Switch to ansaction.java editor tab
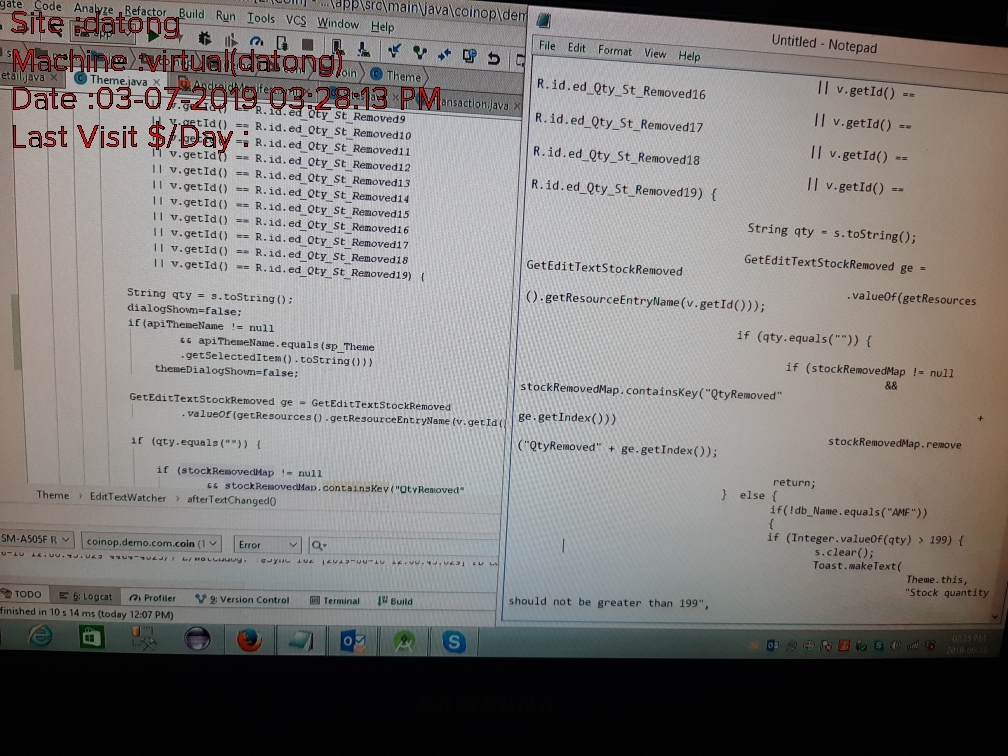 [x=476, y=104]
